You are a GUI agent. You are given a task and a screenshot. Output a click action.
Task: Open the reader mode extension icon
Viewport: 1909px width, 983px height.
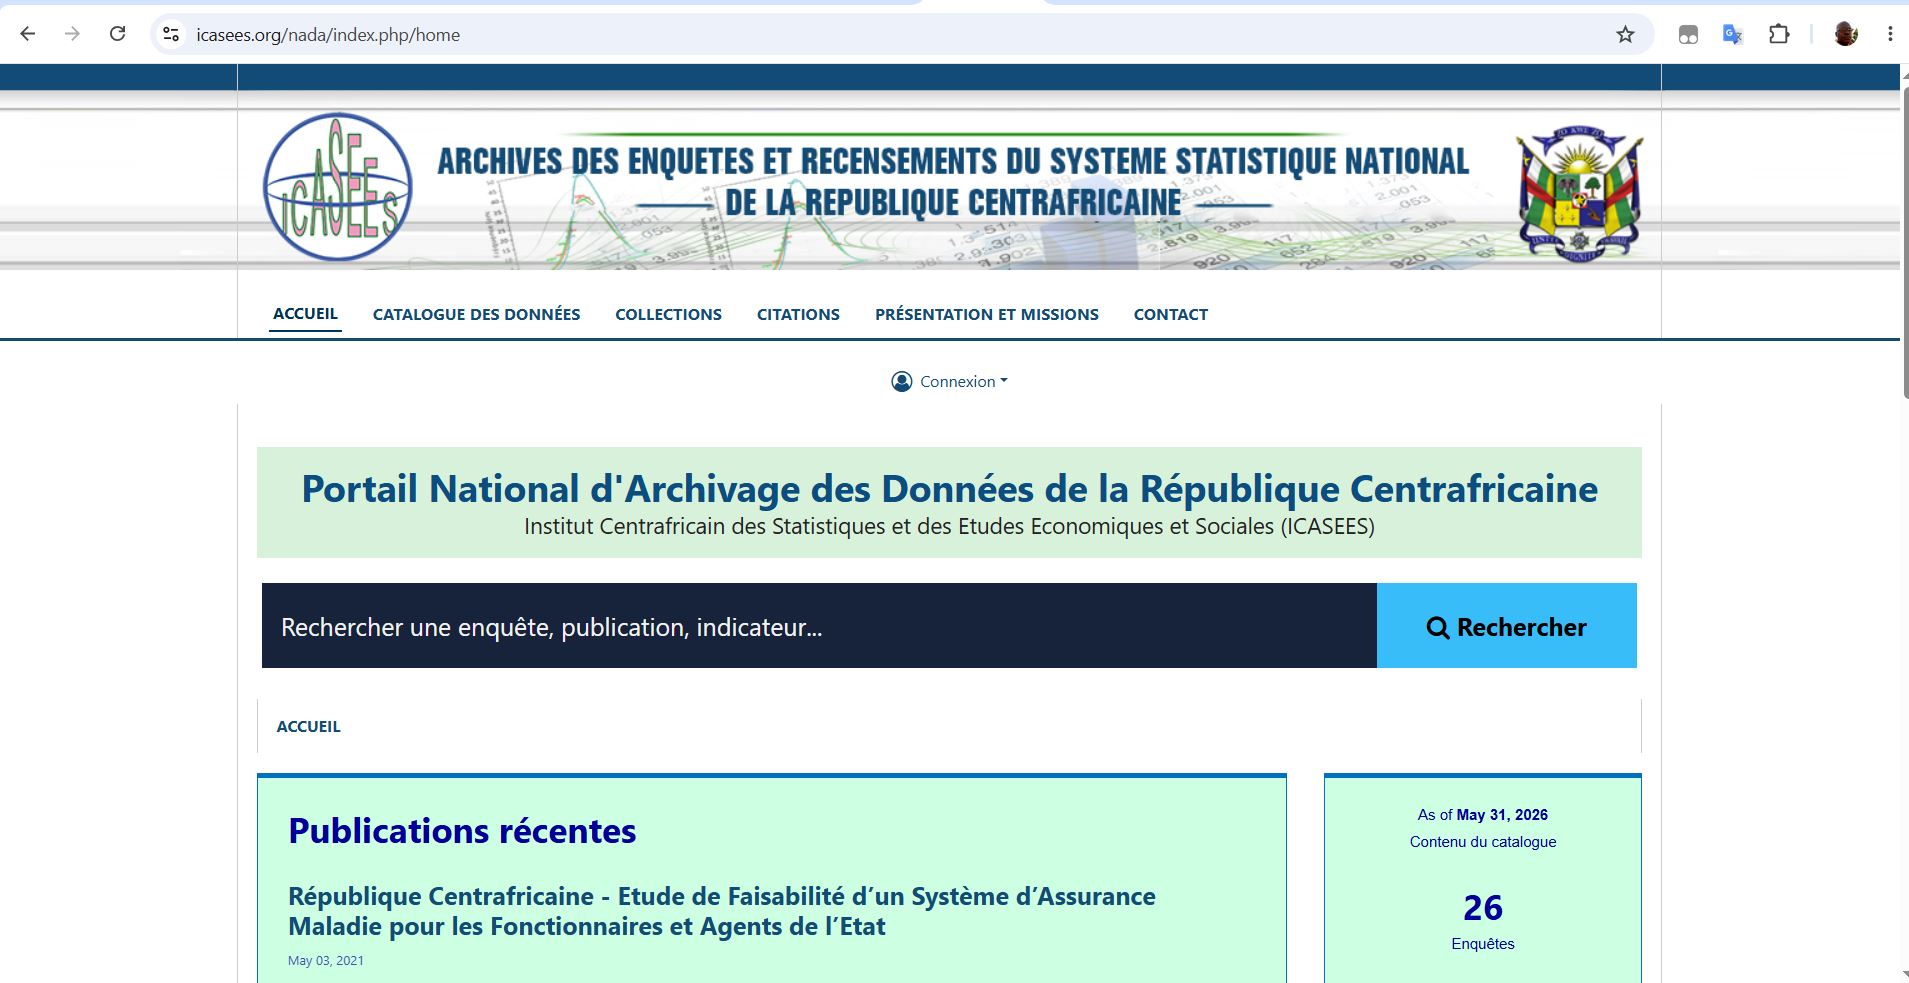[x=1688, y=35]
